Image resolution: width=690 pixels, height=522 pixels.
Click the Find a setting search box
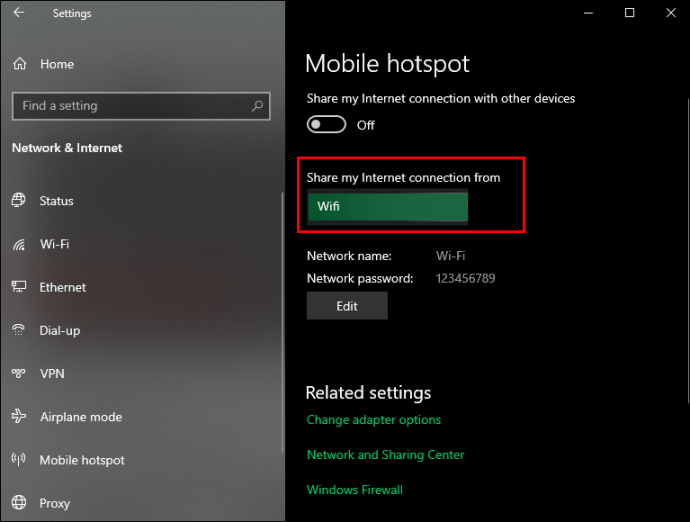(141, 106)
